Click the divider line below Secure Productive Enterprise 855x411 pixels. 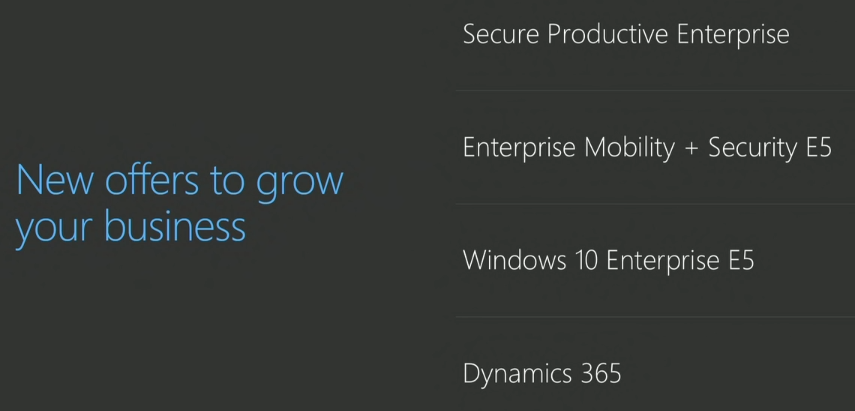pyautogui.click(x=655, y=90)
